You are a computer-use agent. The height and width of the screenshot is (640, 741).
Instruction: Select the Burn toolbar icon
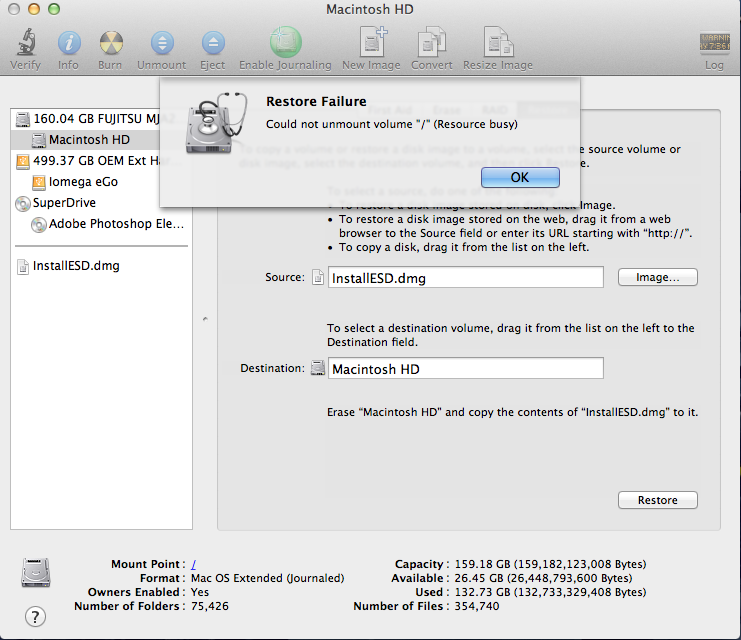pyautogui.click(x=111, y=43)
